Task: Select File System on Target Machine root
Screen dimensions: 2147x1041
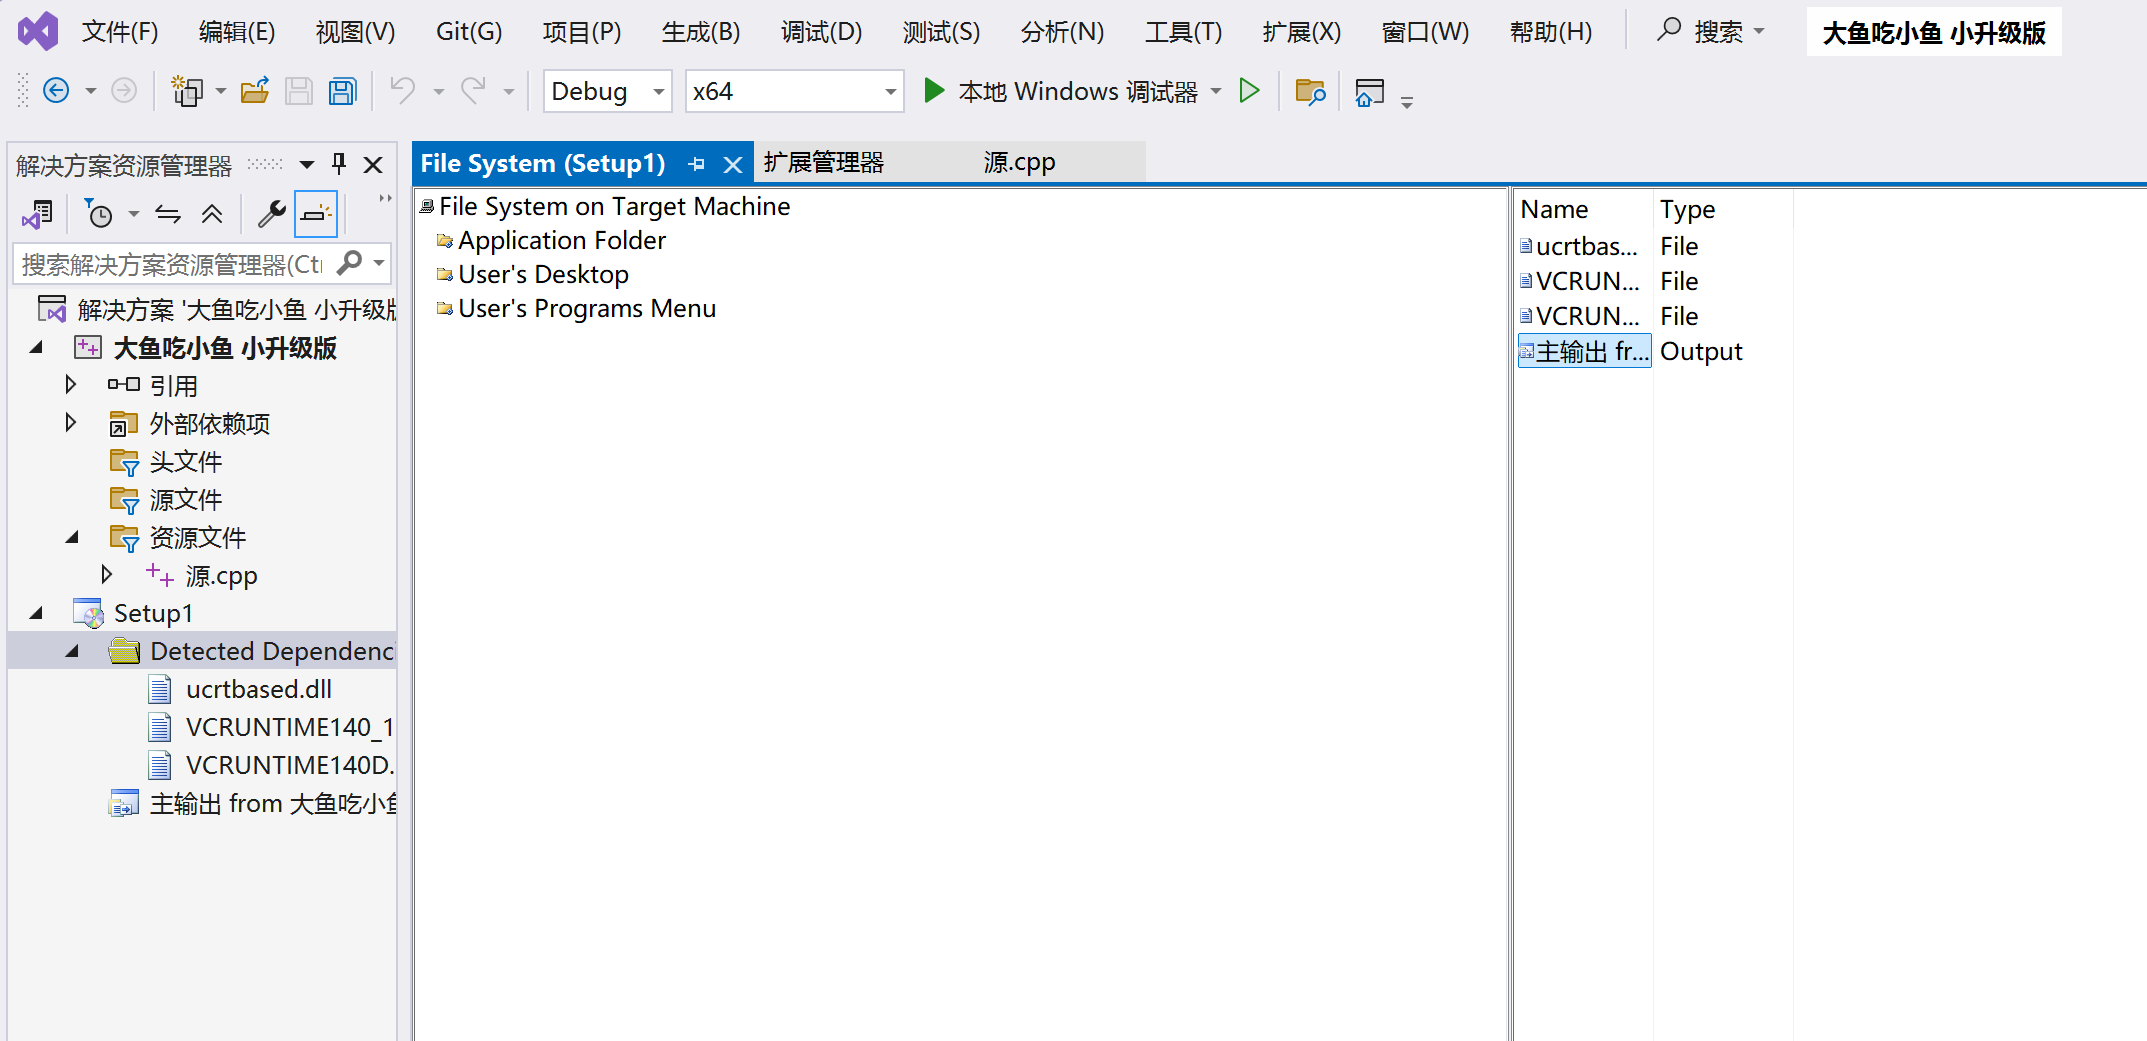Action: point(614,206)
